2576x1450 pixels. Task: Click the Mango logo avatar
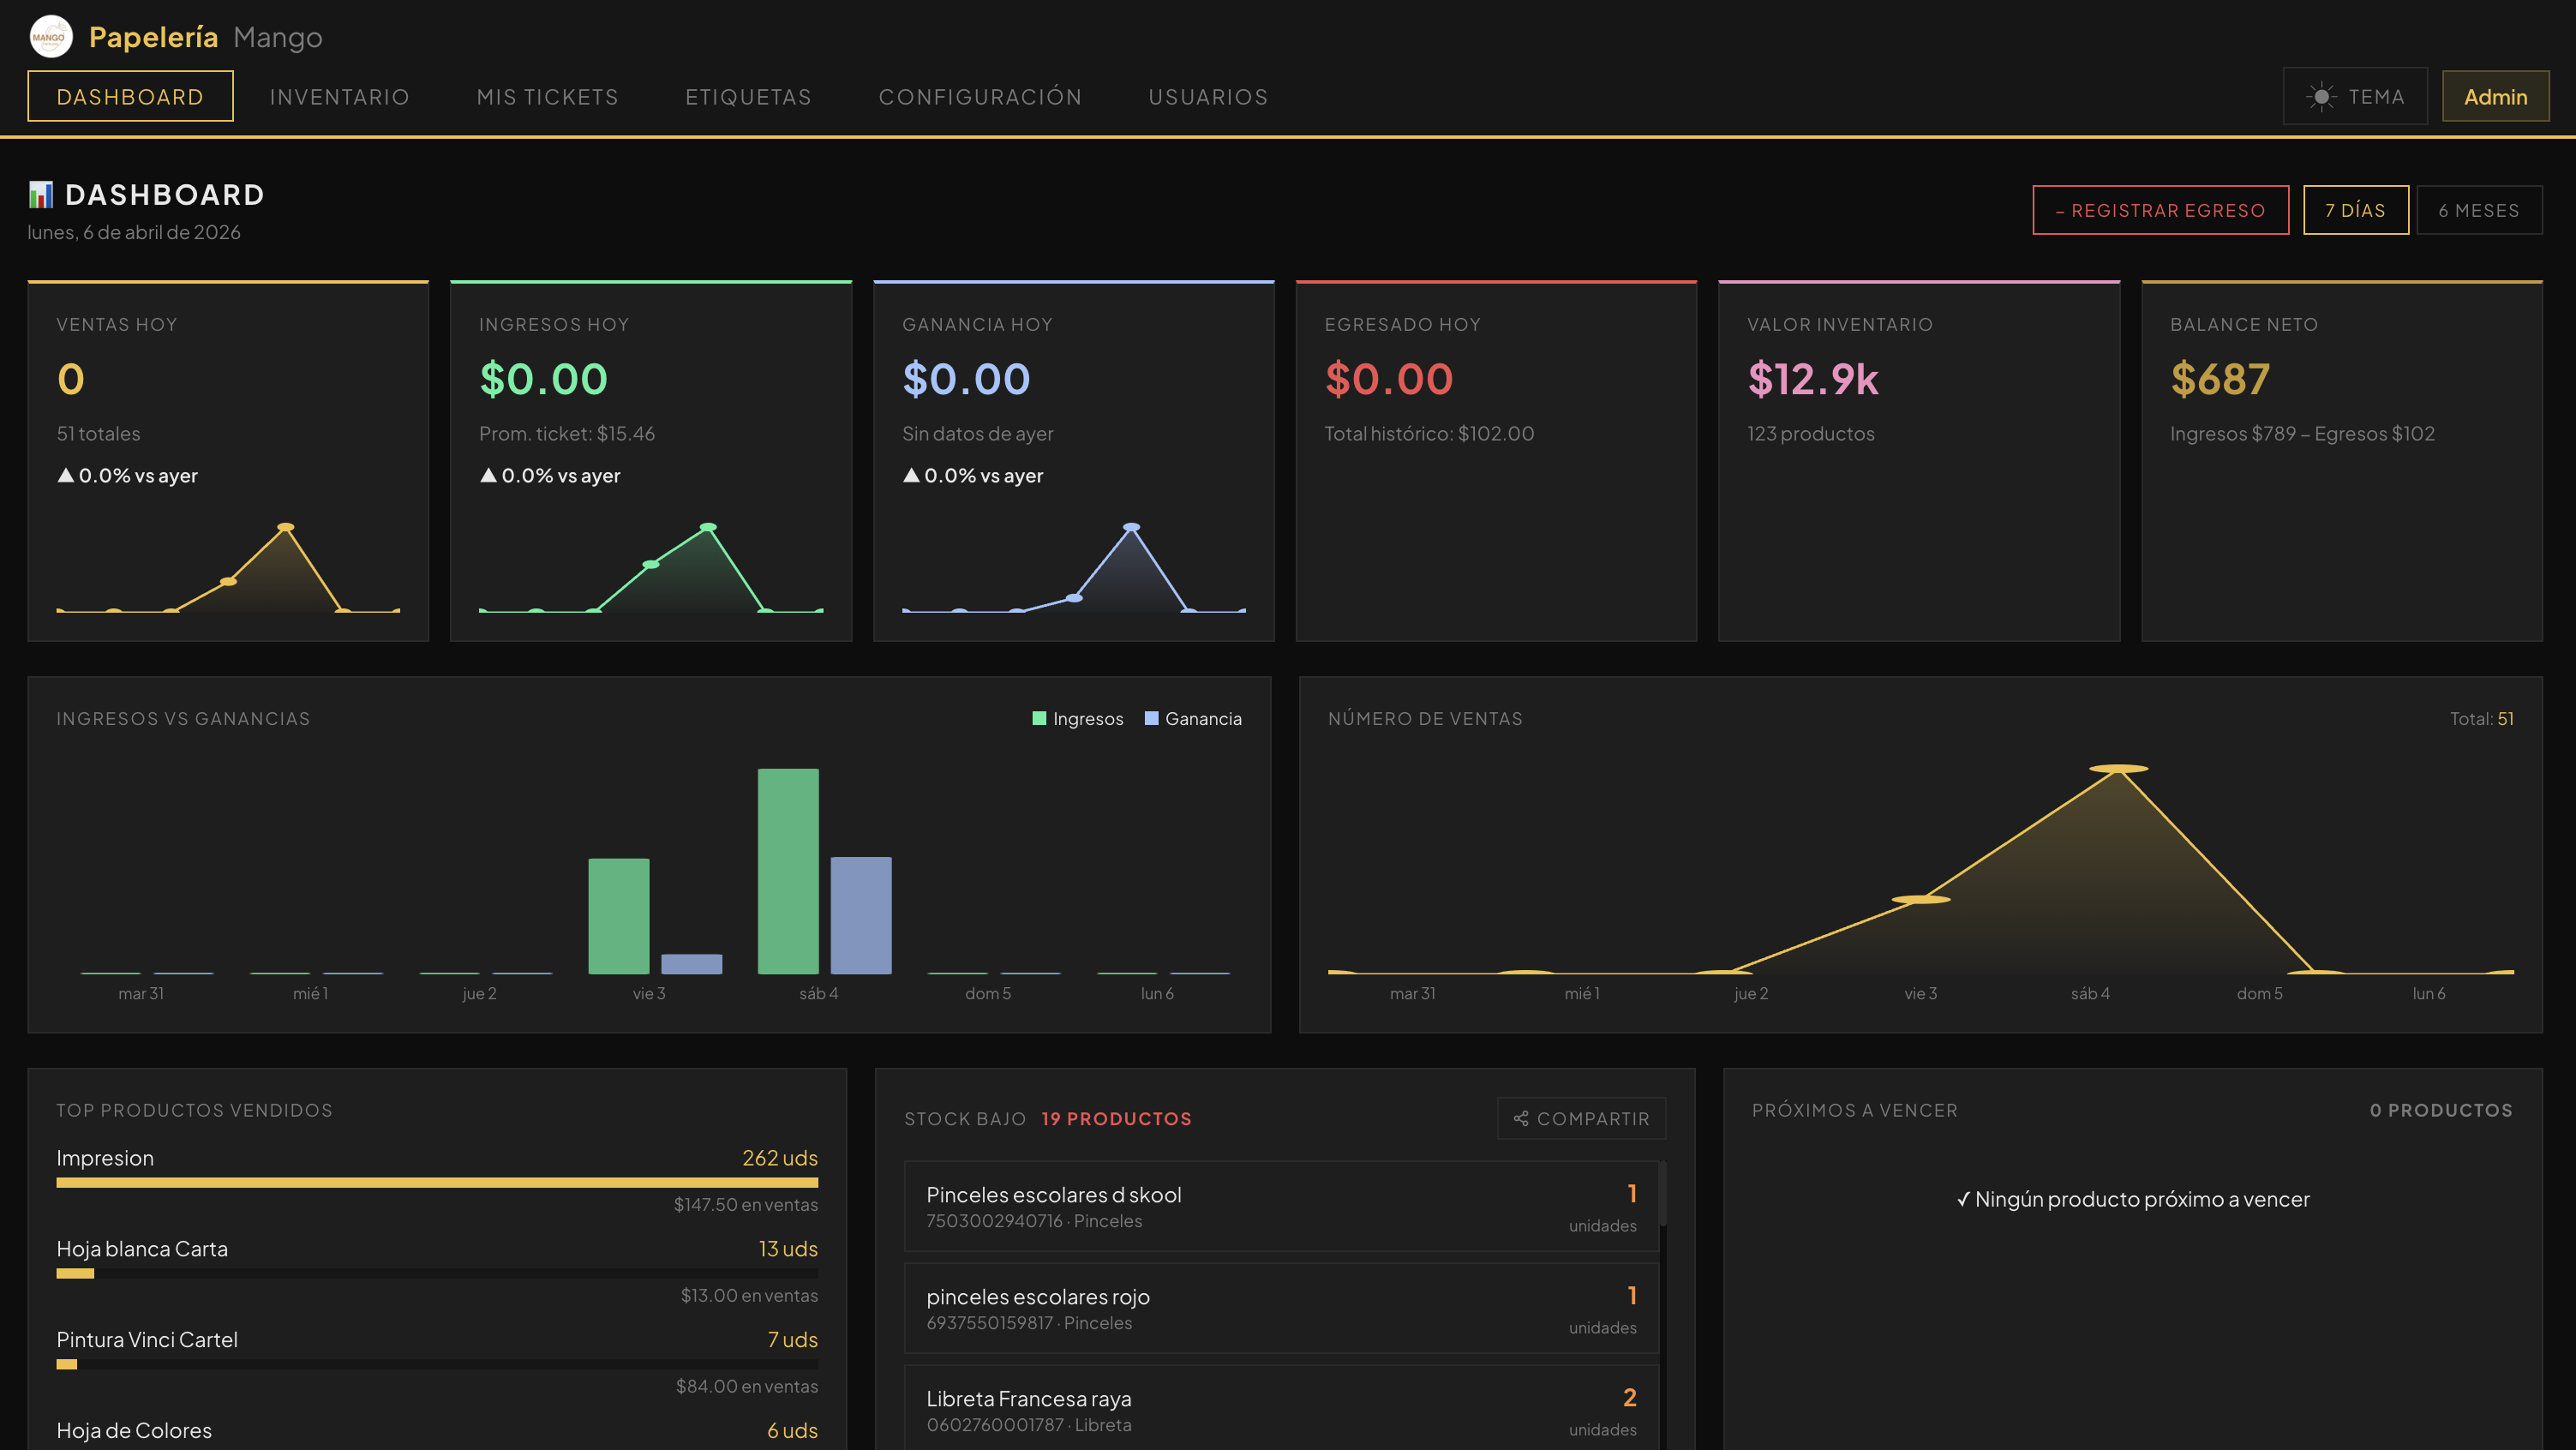50,37
